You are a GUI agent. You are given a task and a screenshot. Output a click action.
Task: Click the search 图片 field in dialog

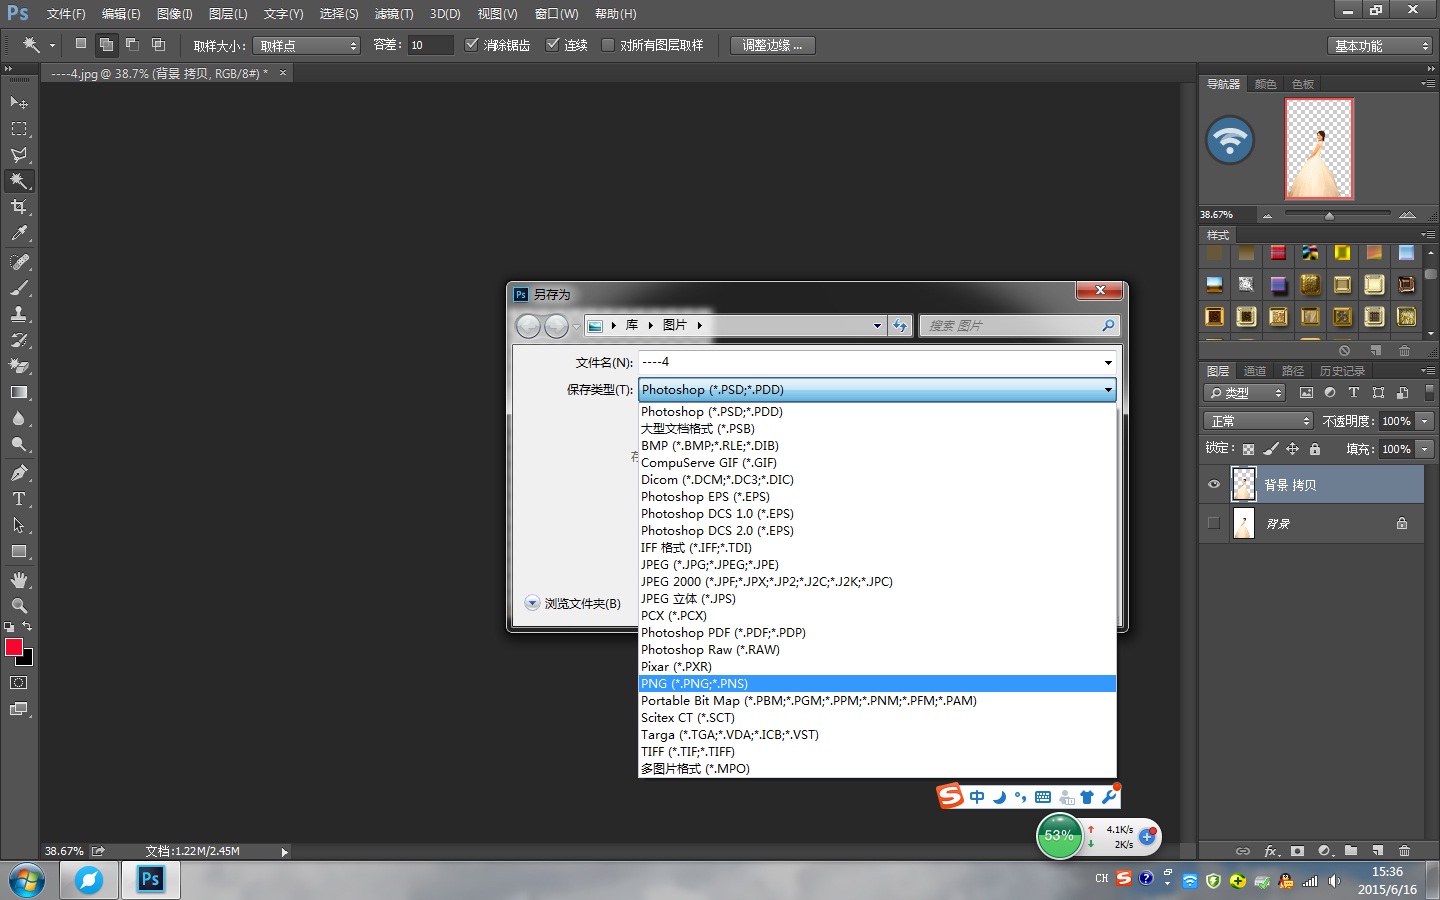(1017, 326)
